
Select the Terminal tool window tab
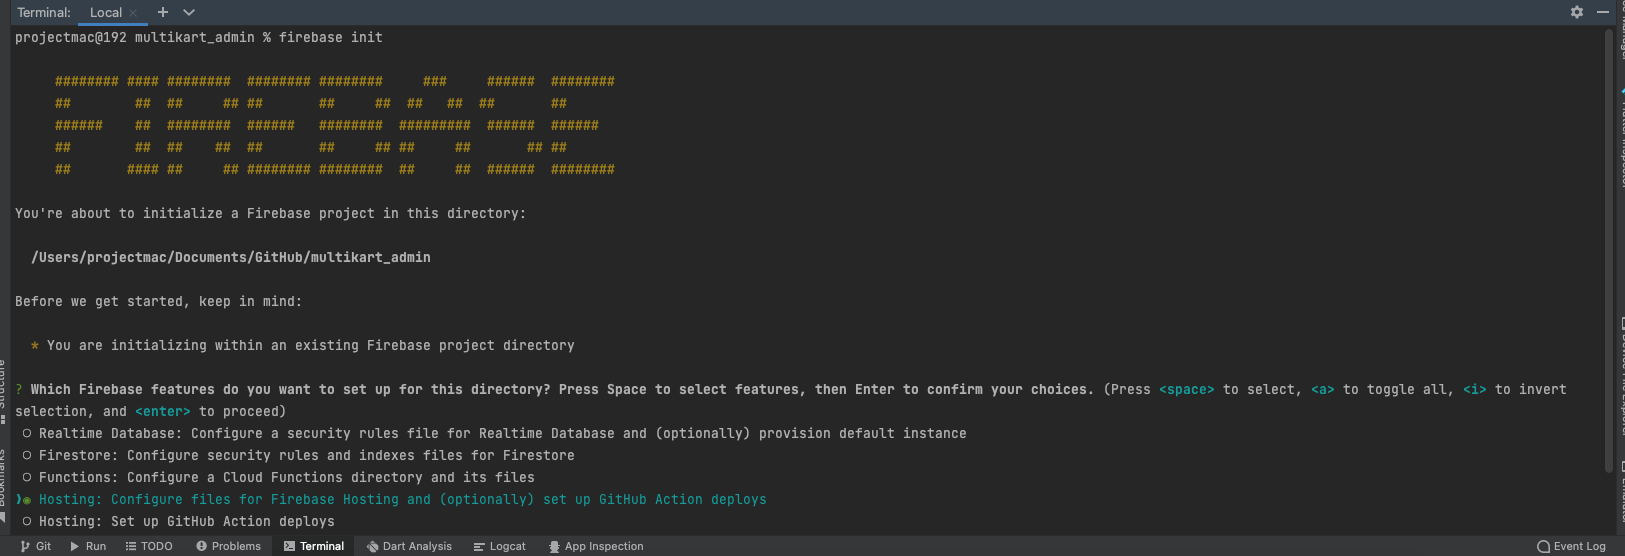click(313, 546)
